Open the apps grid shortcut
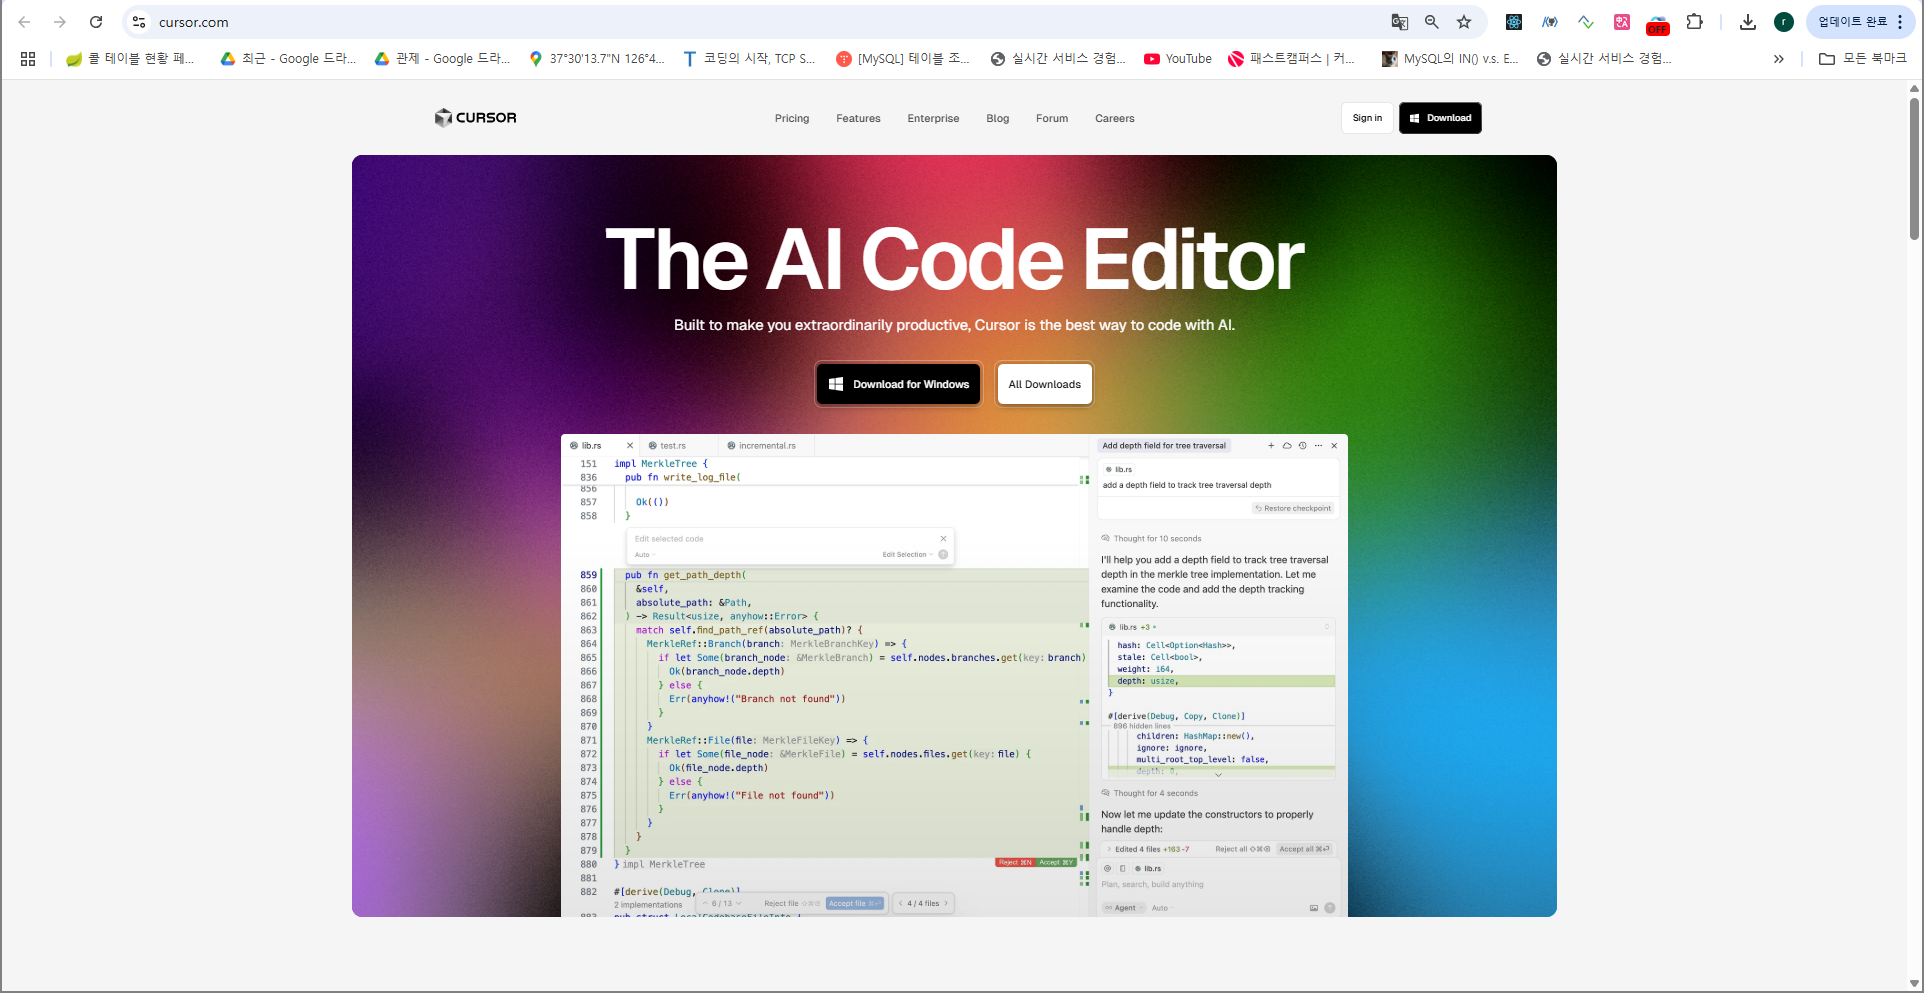Image resolution: width=1924 pixels, height=993 pixels. click(28, 59)
